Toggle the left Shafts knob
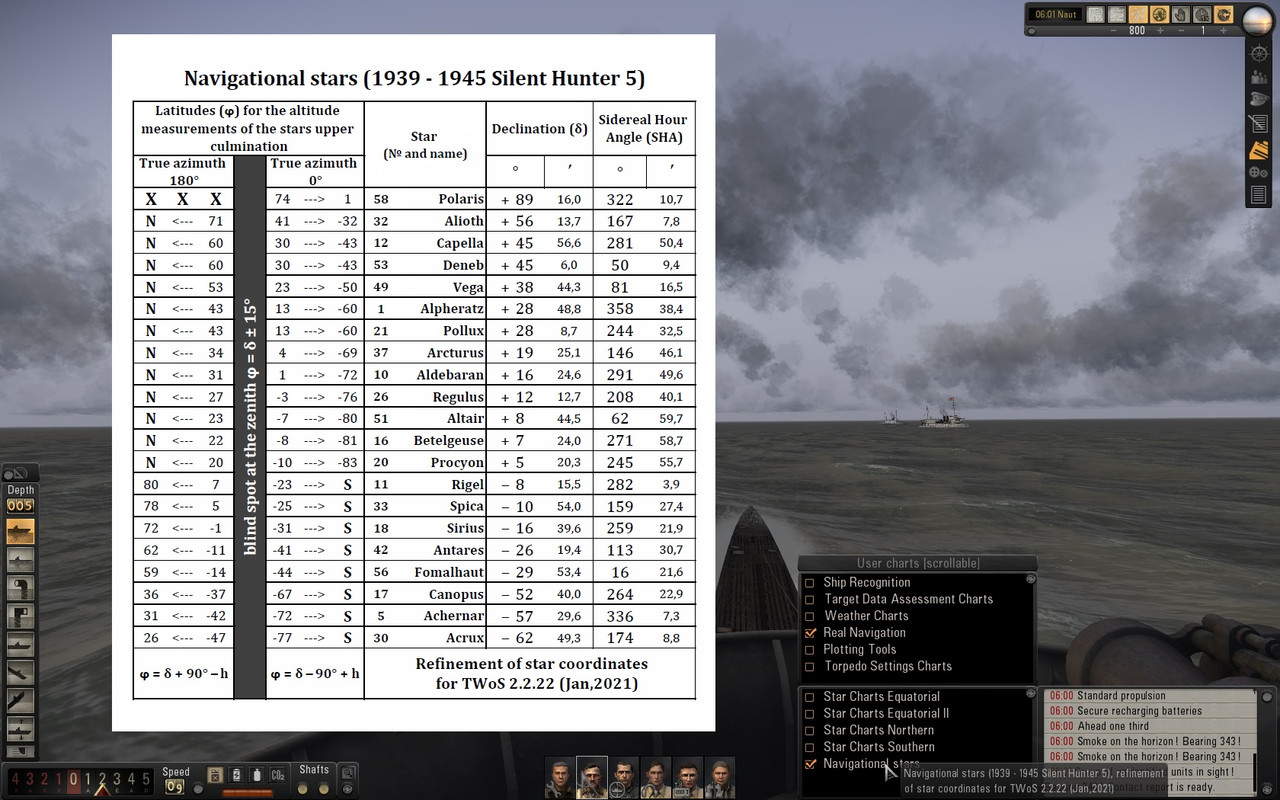The height and width of the screenshot is (800, 1280). [x=302, y=788]
